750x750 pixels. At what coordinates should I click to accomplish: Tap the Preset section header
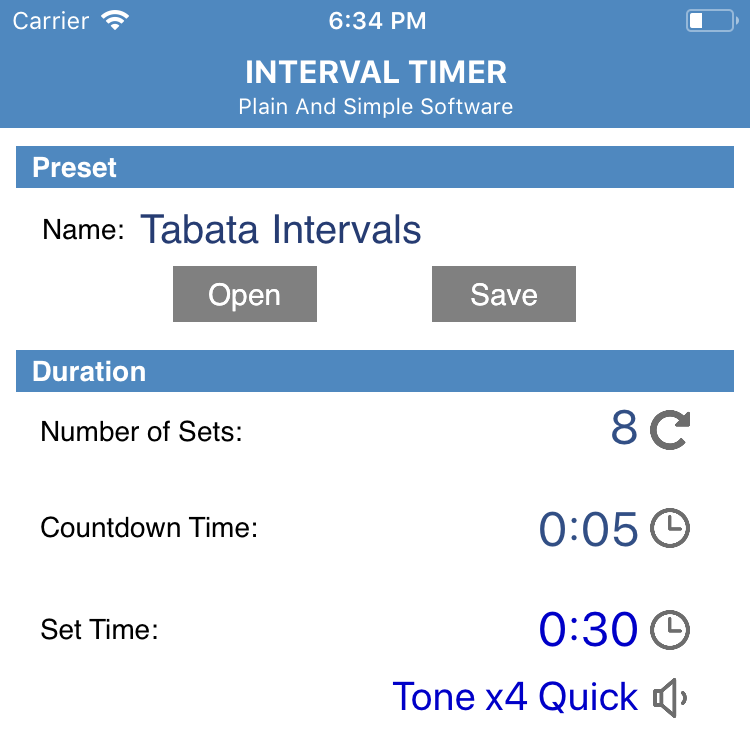pyautogui.click(x=375, y=167)
